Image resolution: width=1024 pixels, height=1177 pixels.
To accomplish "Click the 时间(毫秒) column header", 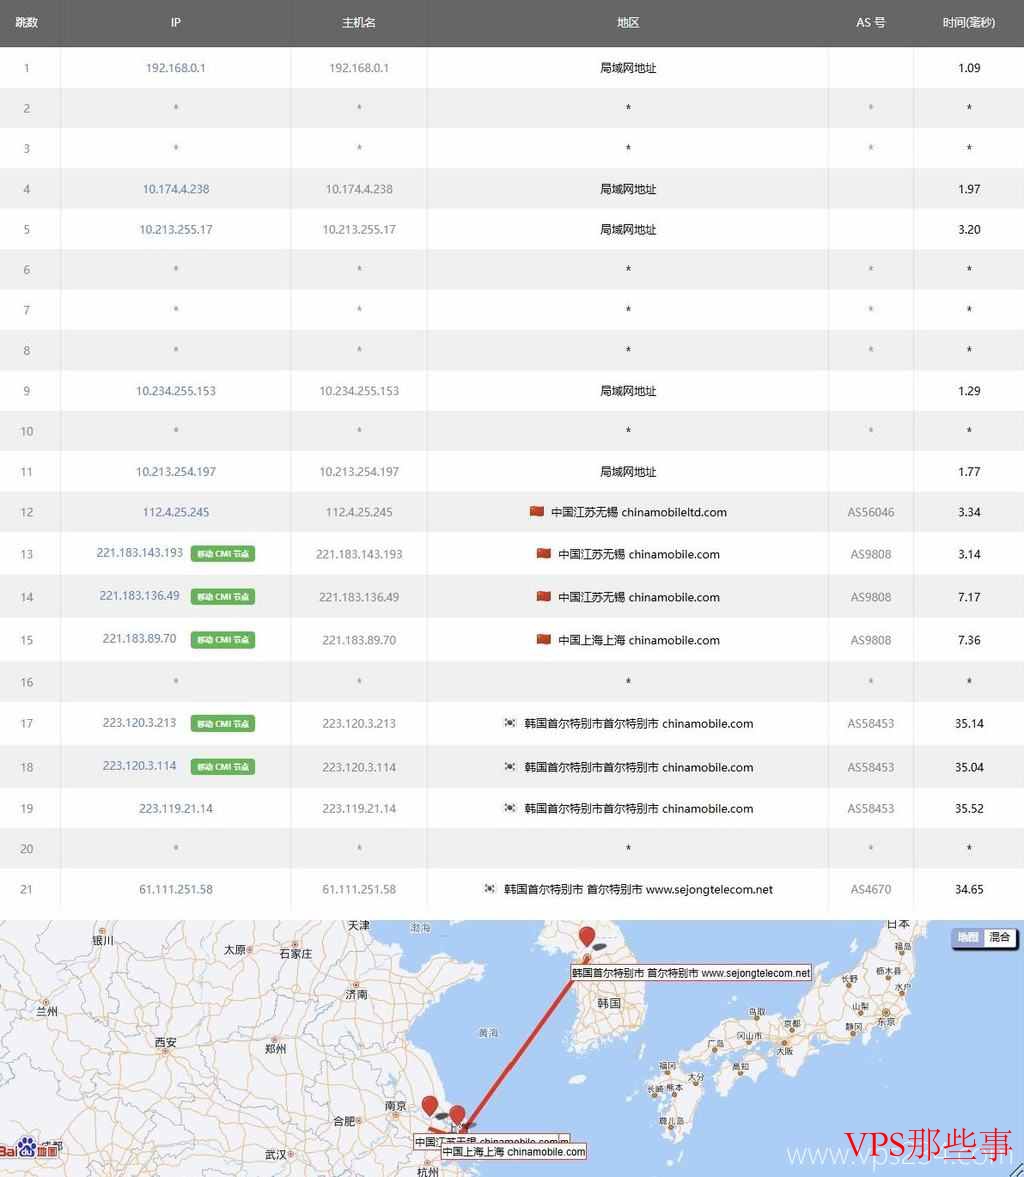I will (968, 23).
